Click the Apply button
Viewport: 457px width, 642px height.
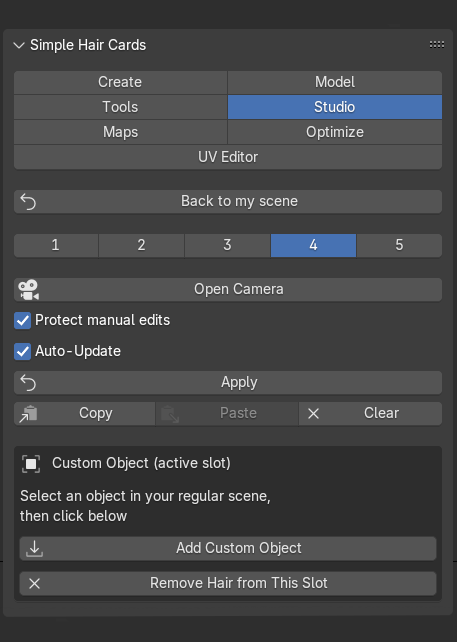click(x=228, y=383)
